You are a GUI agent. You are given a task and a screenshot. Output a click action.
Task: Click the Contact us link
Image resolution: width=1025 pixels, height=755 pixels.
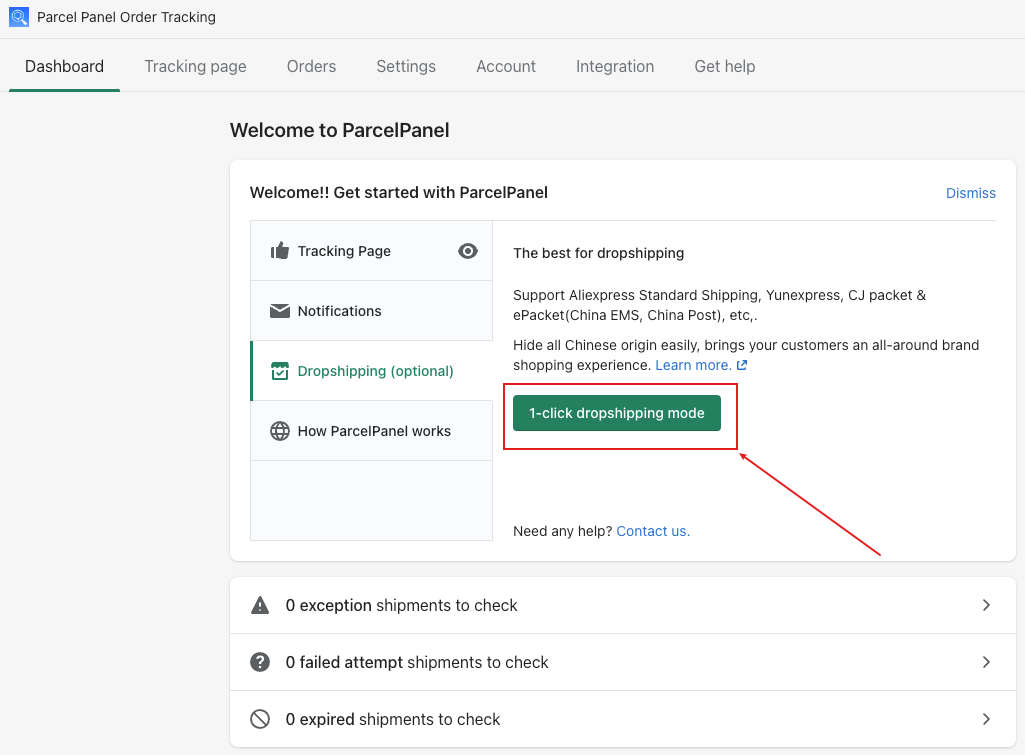(x=653, y=531)
